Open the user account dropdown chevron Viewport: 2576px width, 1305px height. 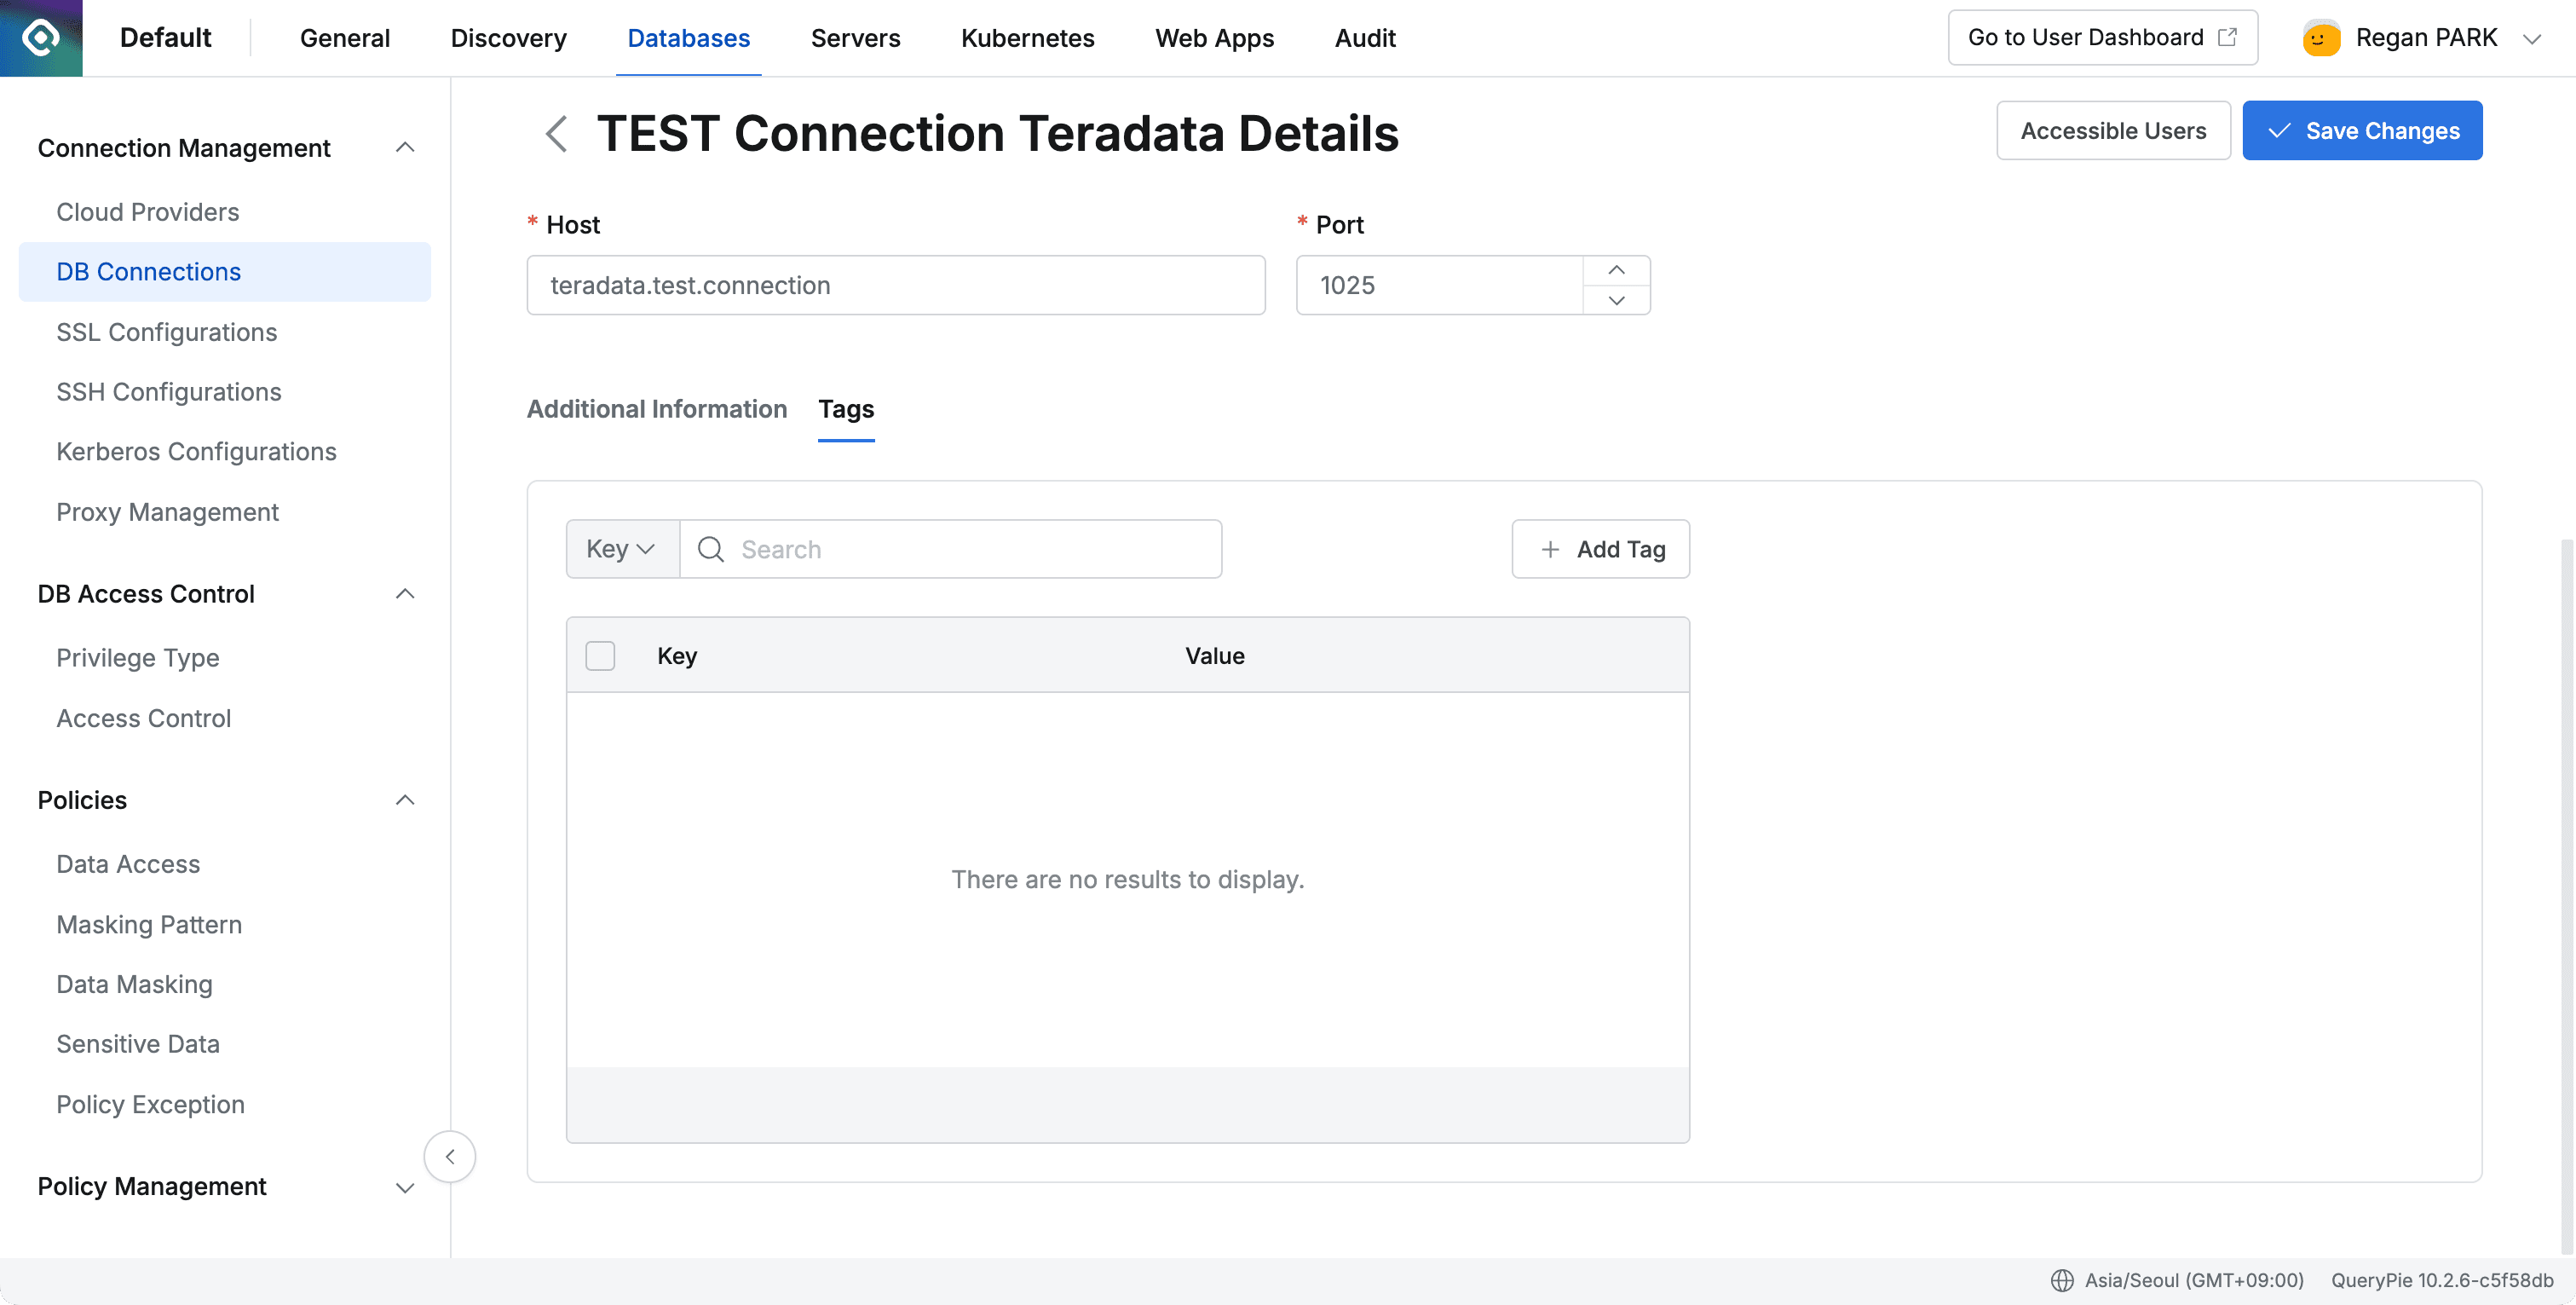[2532, 38]
